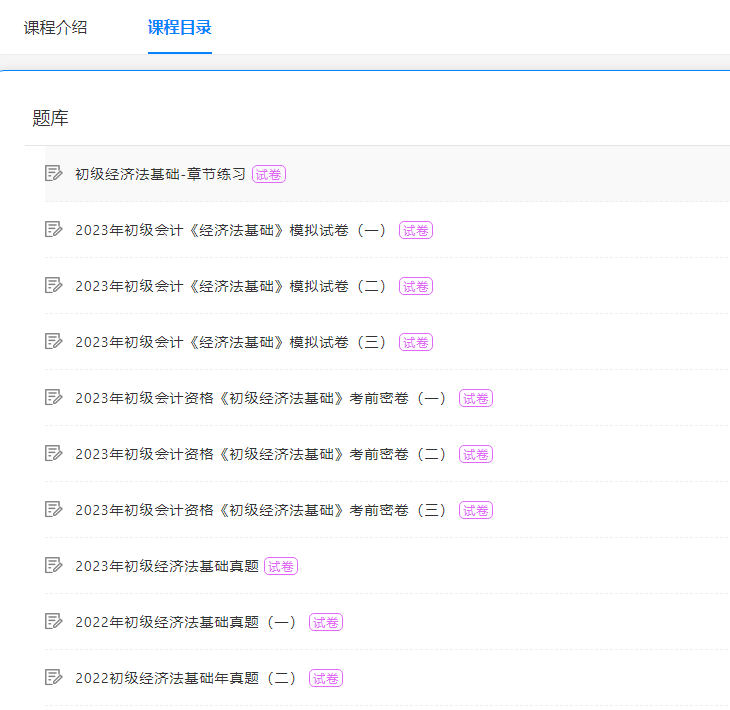The height and width of the screenshot is (710, 730).
Task: Open 初级经济法基础-章节练习
Action: [160, 174]
